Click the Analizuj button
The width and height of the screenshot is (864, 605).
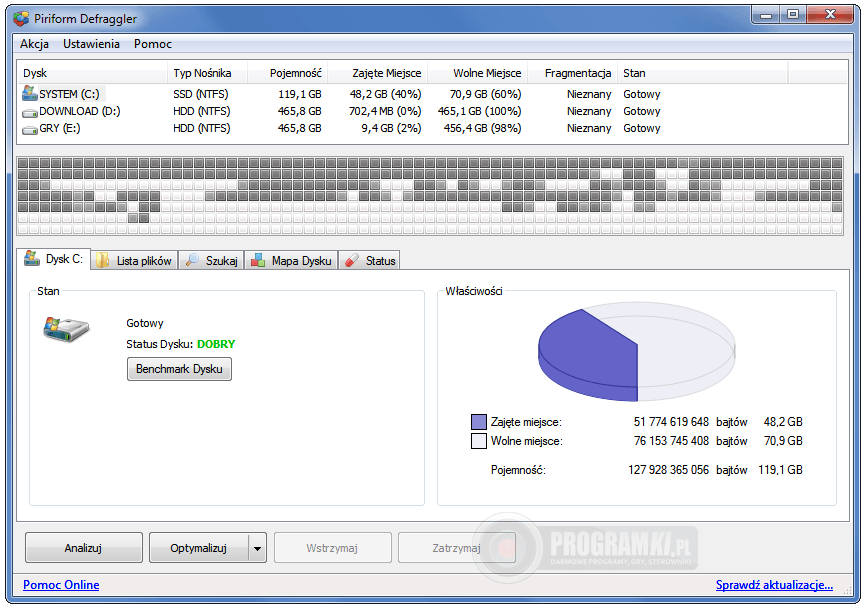83,548
